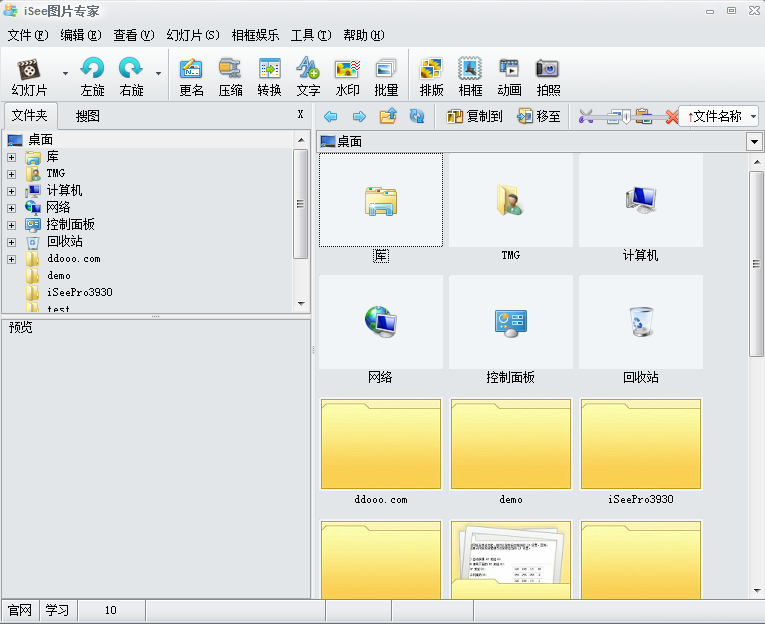The height and width of the screenshot is (624, 765).
Task: Open the 动画 animation tool
Action: coord(509,76)
